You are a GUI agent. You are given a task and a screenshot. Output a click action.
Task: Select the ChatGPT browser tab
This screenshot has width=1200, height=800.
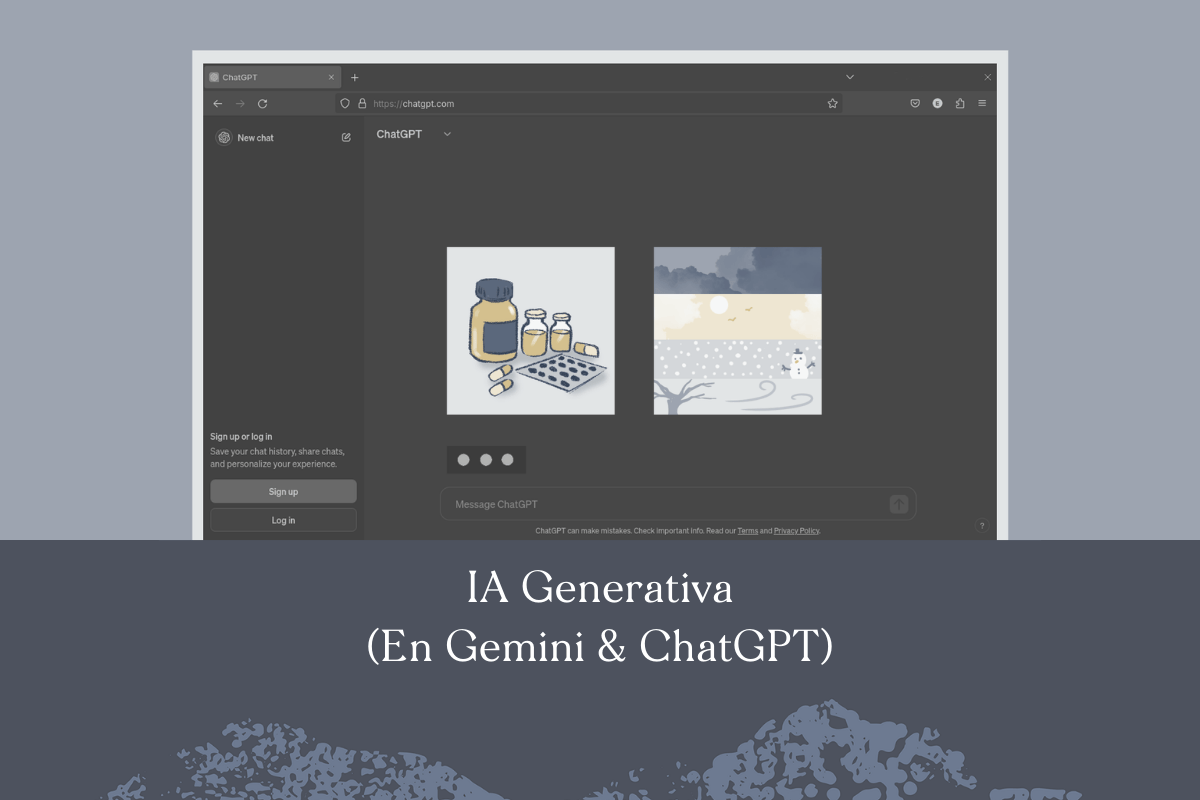coord(272,77)
